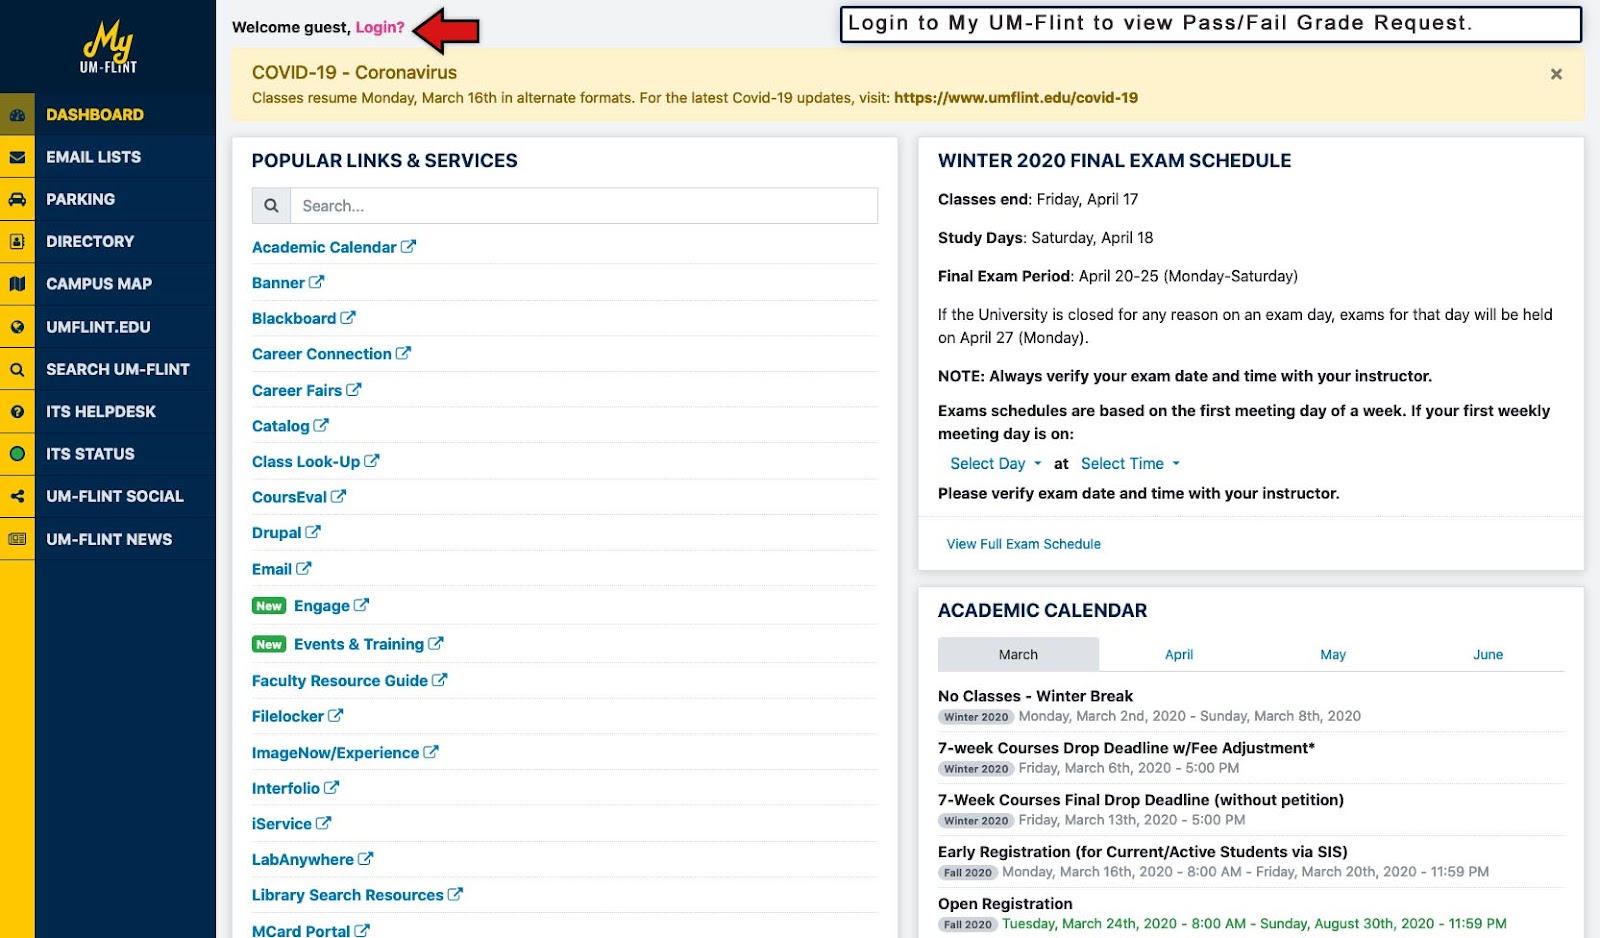Click external link icon beside Catalog
1600x938 pixels.
[321, 425]
